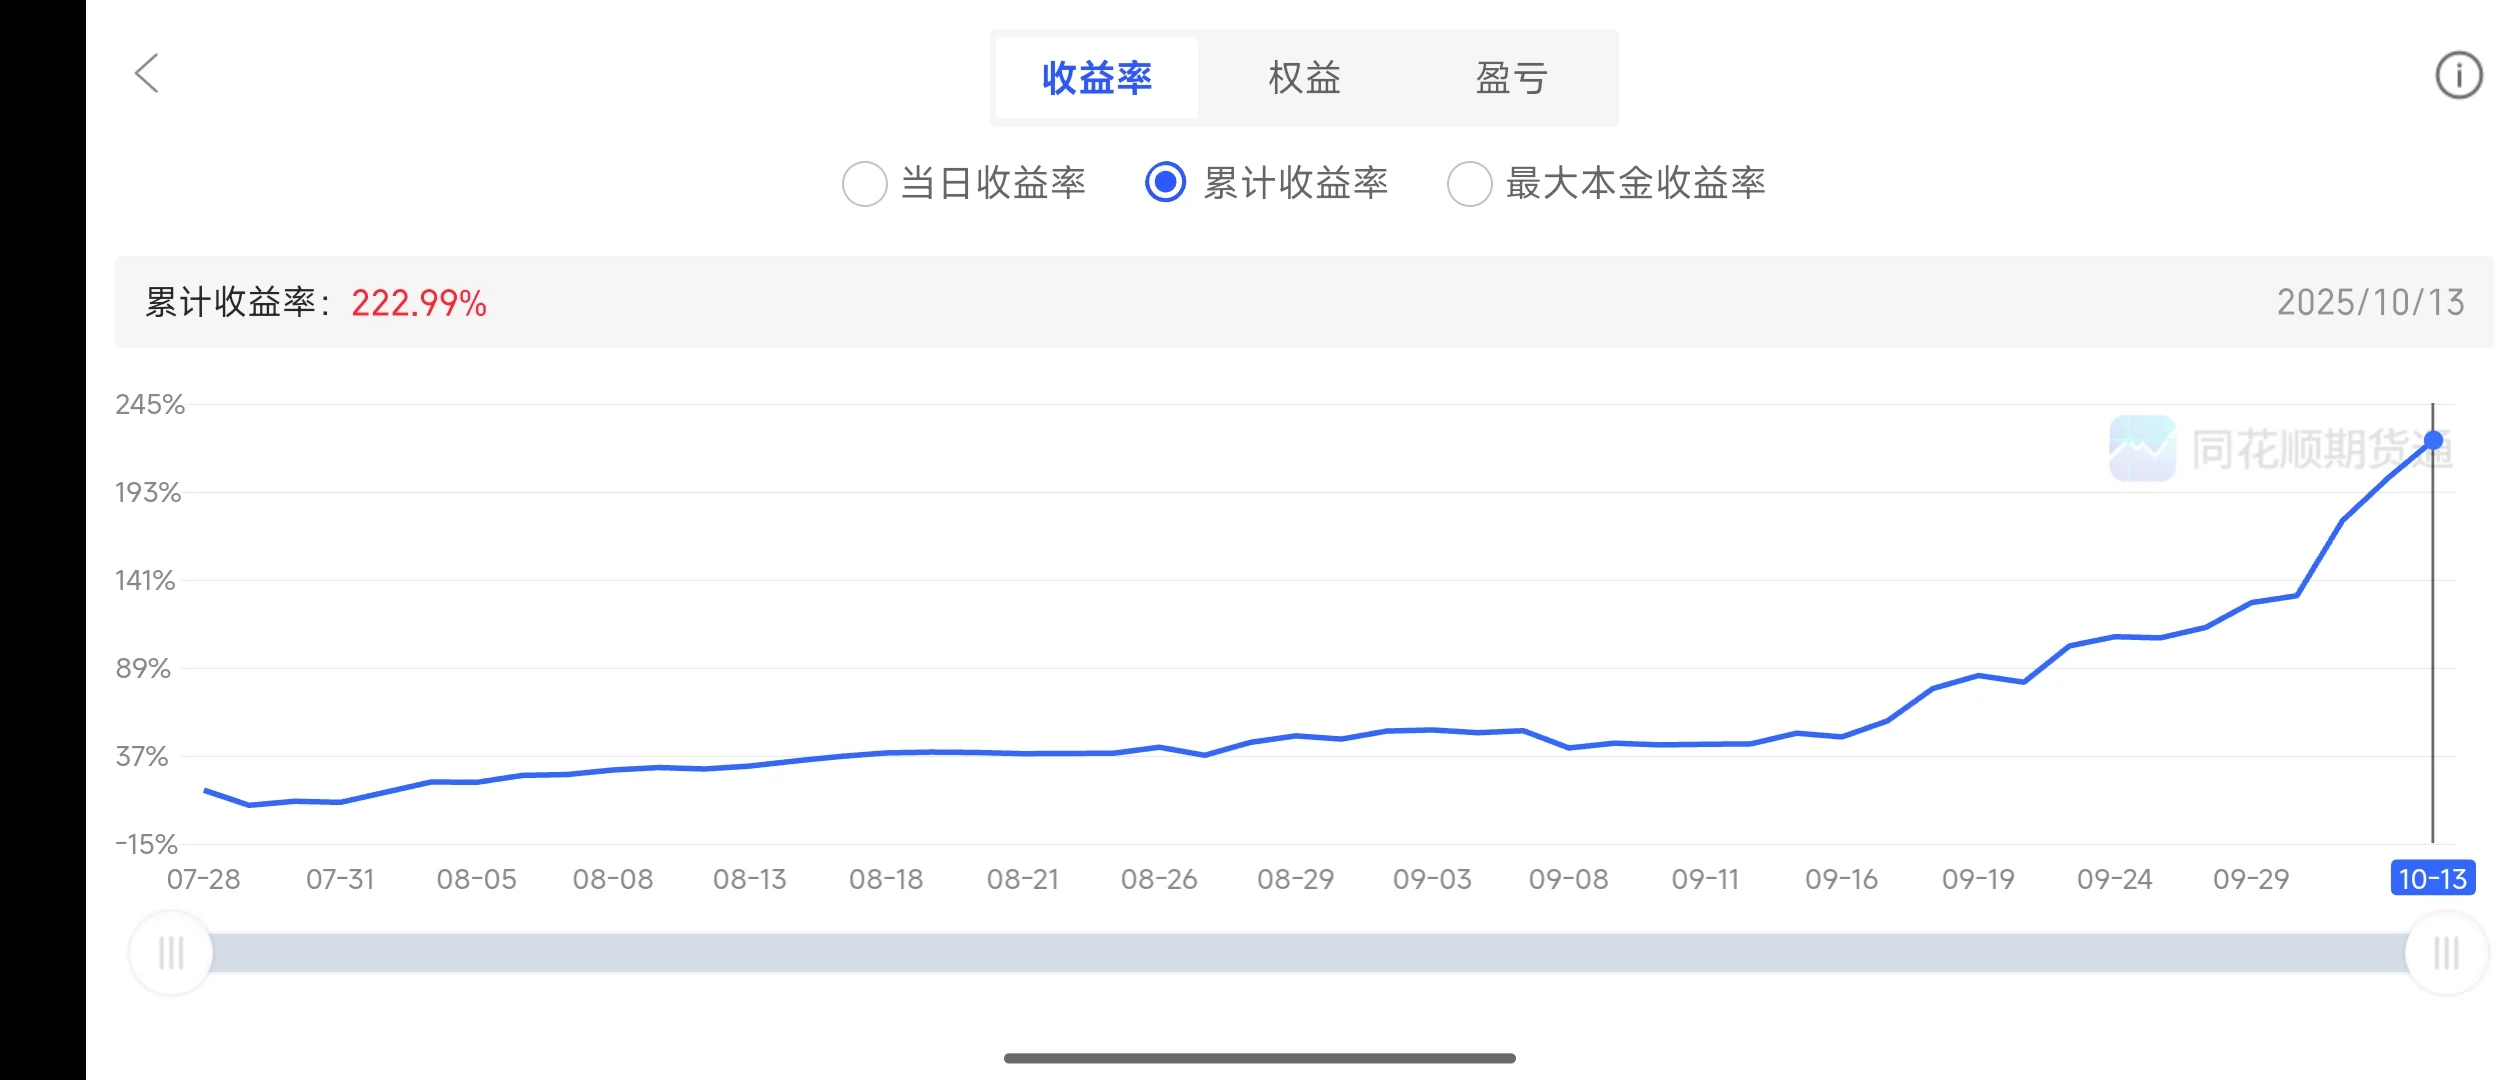Click the right range slider handle
This screenshot has width=2520, height=1080.
2446,953
